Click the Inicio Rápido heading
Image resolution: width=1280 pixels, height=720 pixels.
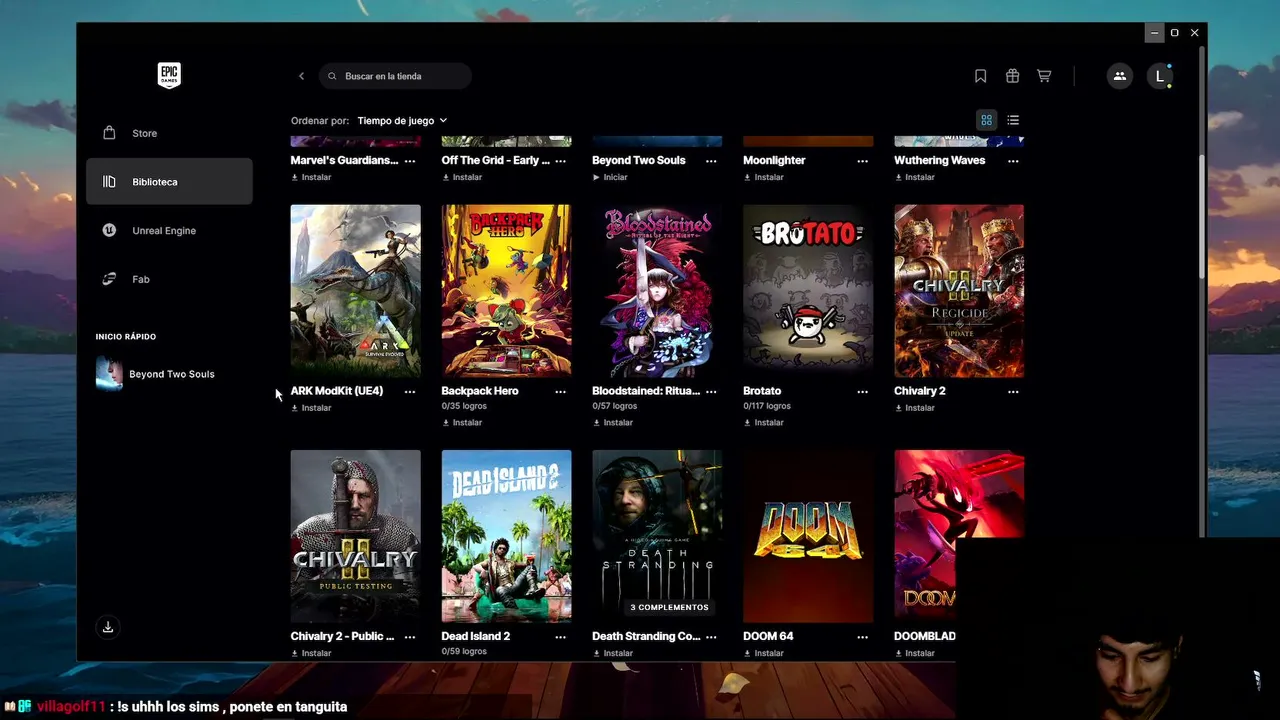(x=126, y=337)
